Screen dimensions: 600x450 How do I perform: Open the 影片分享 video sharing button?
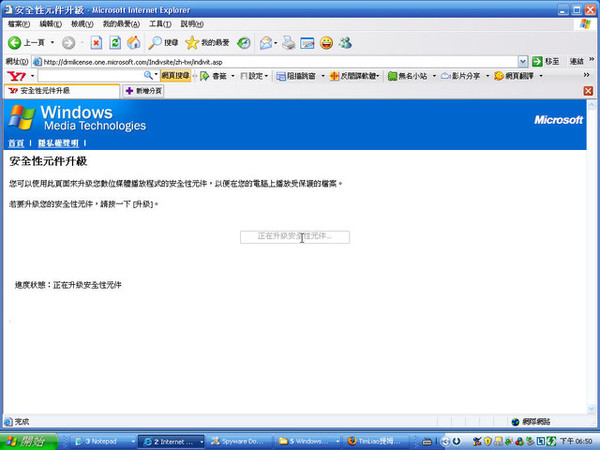tap(461, 76)
